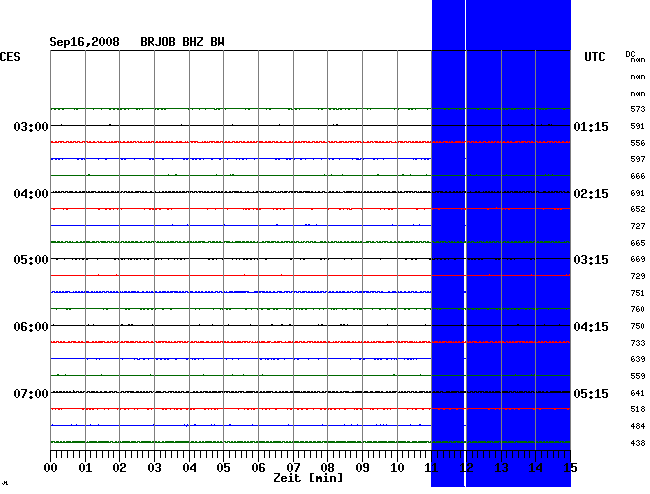The height and width of the screenshot is (494, 650).
Task: Click the black seismic trace at 07:00
Action: [310, 392]
